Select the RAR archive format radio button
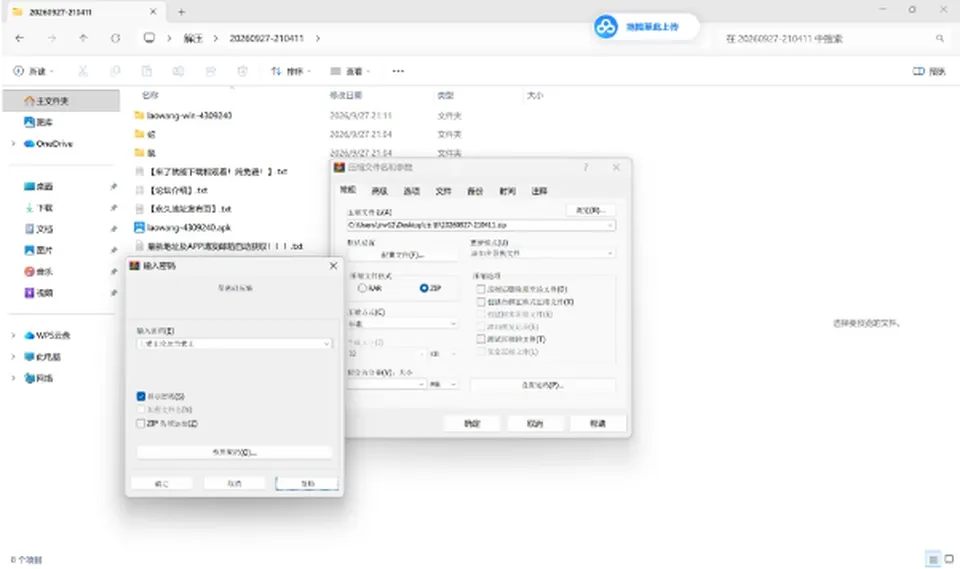The image size is (960, 569). (x=362, y=288)
